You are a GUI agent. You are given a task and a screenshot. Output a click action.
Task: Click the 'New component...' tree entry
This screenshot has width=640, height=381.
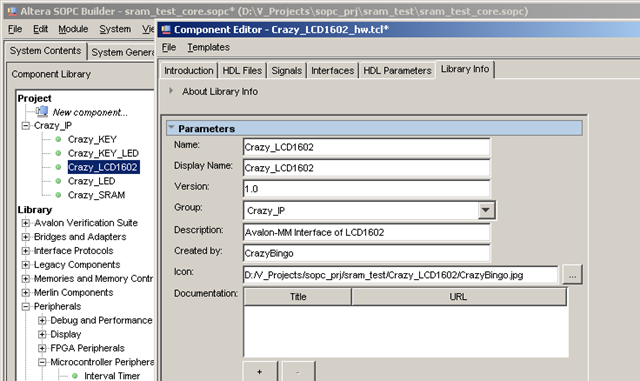tap(90, 112)
